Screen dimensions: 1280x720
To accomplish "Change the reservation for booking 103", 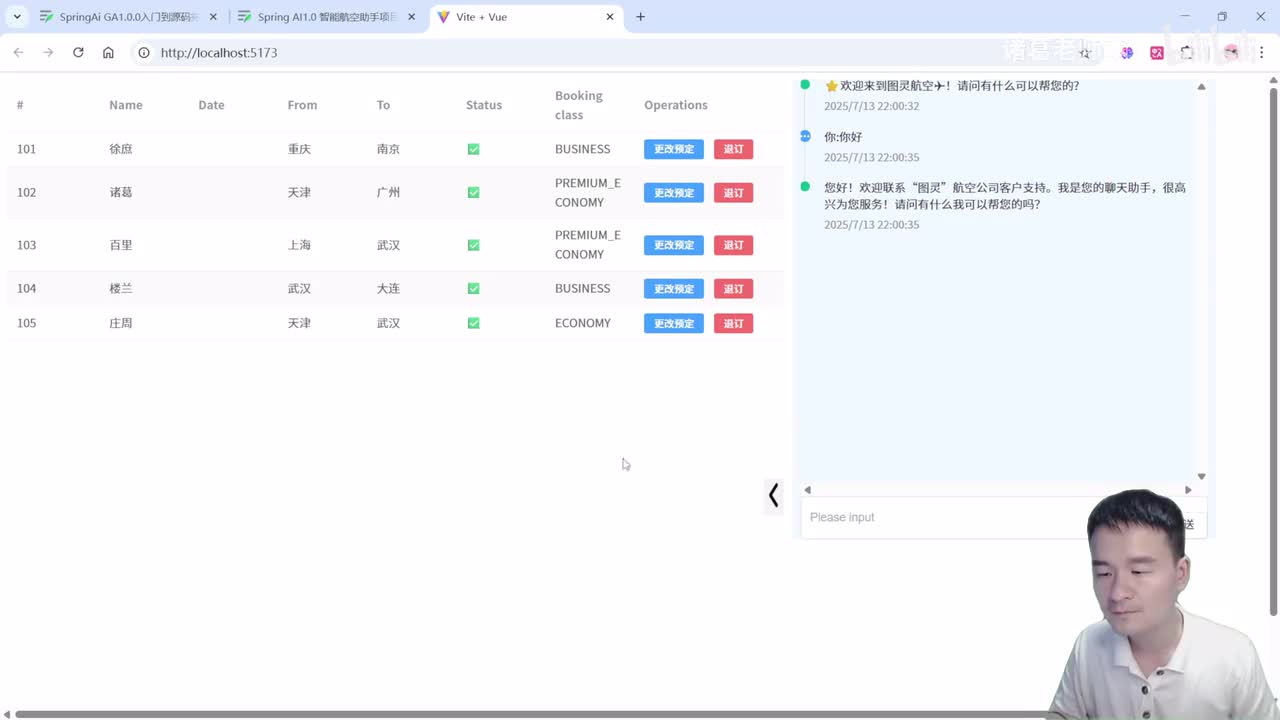I will pos(674,245).
